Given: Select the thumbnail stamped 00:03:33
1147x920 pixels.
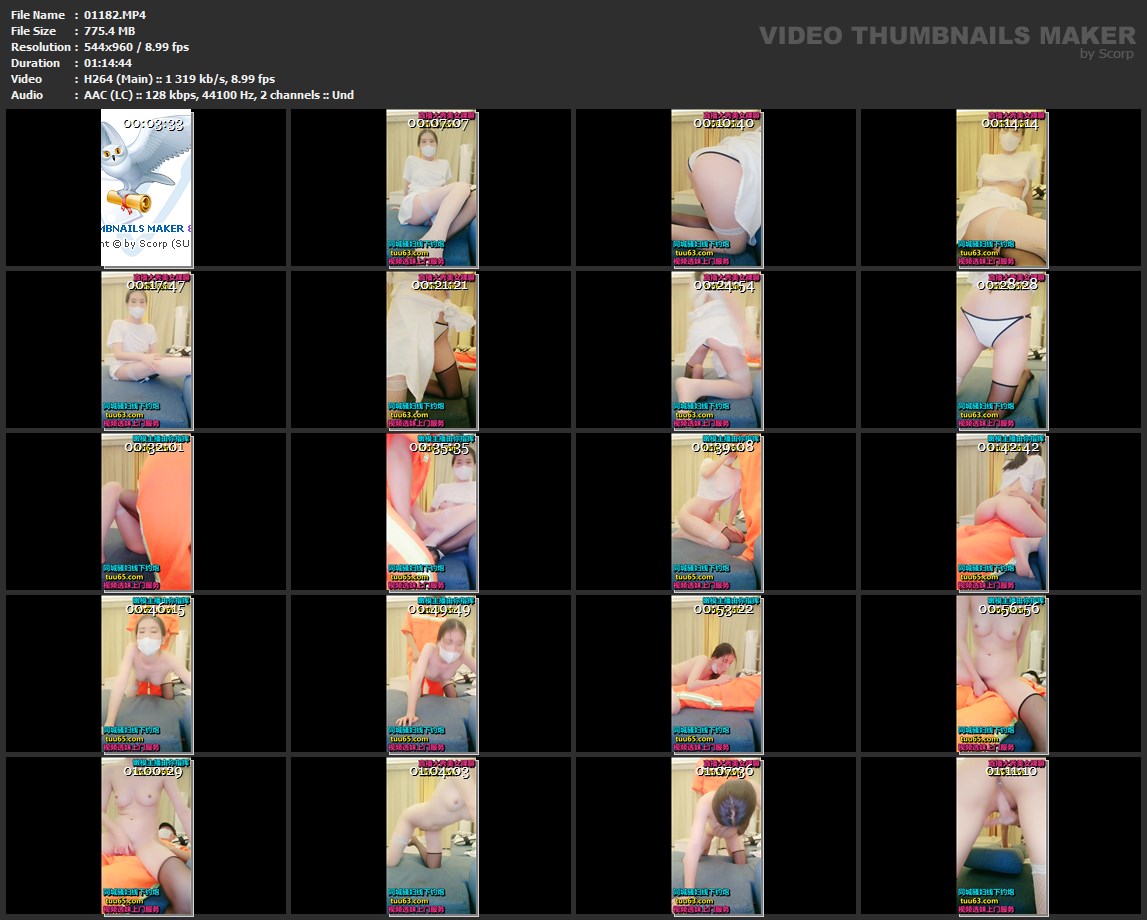Looking at the screenshot, I should pyautogui.click(x=146, y=188).
